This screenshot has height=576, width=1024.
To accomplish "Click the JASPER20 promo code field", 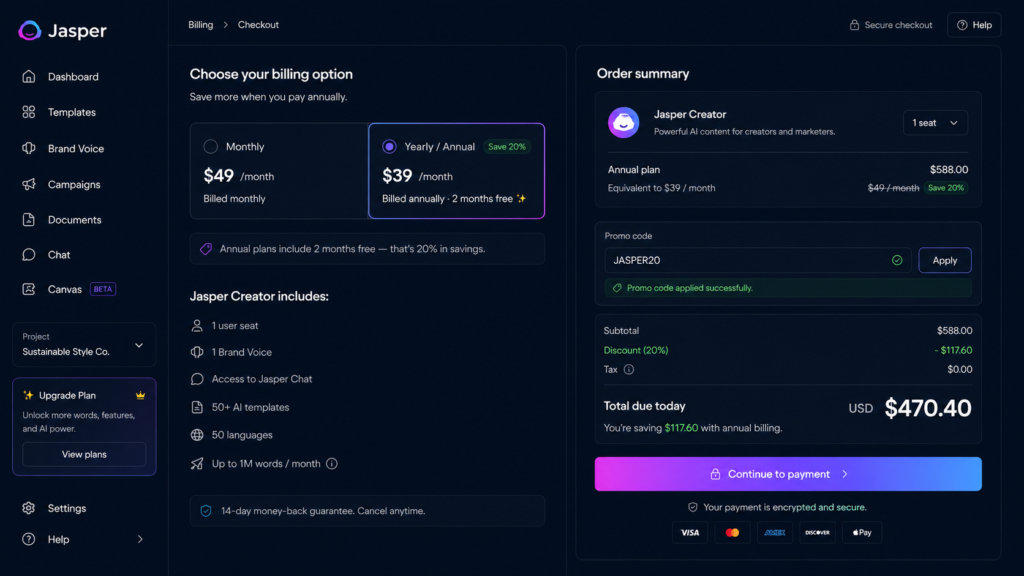I will click(757, 261).
